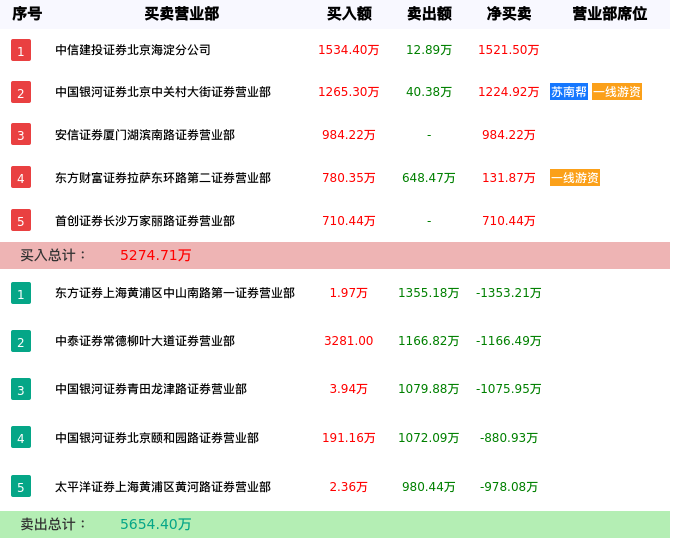Click green rank badge 5 for 太平洋证券
676x540 pixels.
point(21,487)
